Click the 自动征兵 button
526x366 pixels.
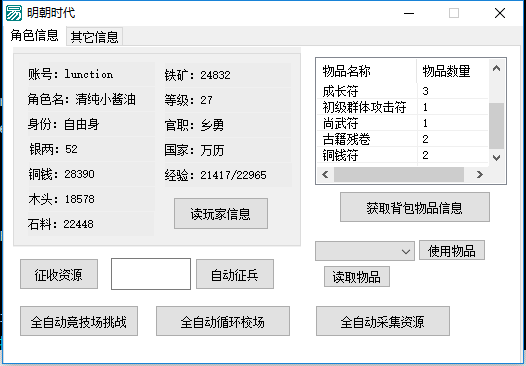click(234, 274)
